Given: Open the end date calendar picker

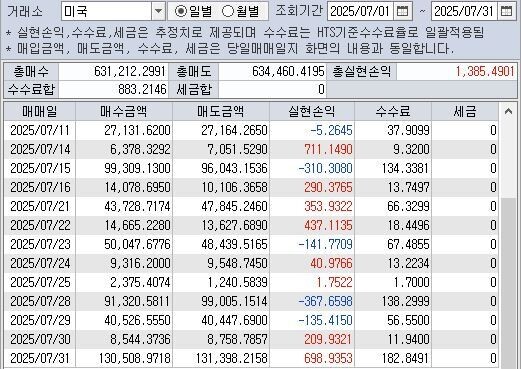Looking at the screenshot, I should (x=506, y=12).
